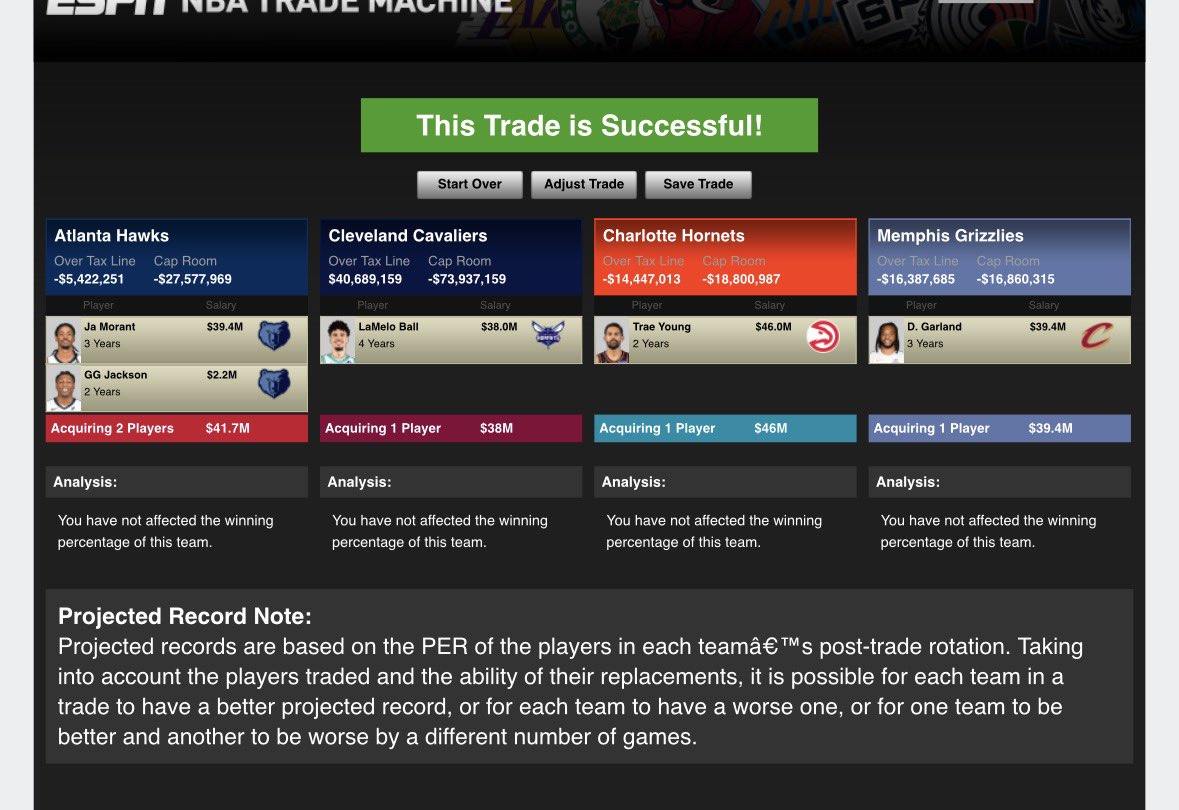The width and height of the screenshot is (1179, 810).
Task: Select the Atlanta Hawks team header
Action: pos(177,256)
